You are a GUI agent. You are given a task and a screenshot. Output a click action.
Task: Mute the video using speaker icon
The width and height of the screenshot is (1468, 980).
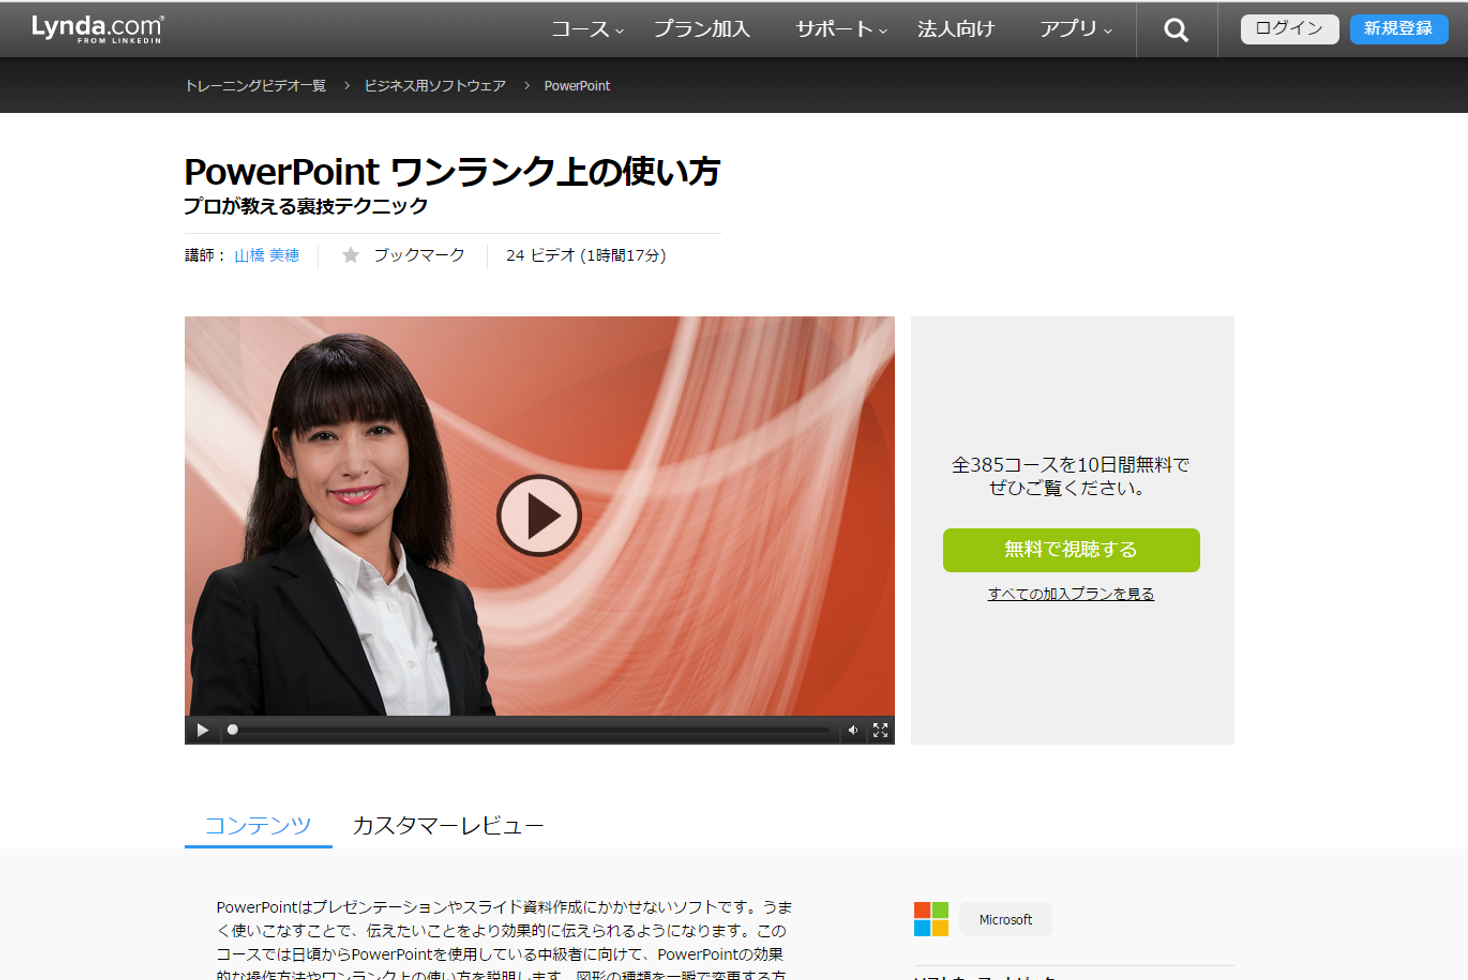(x=853, y=730)
